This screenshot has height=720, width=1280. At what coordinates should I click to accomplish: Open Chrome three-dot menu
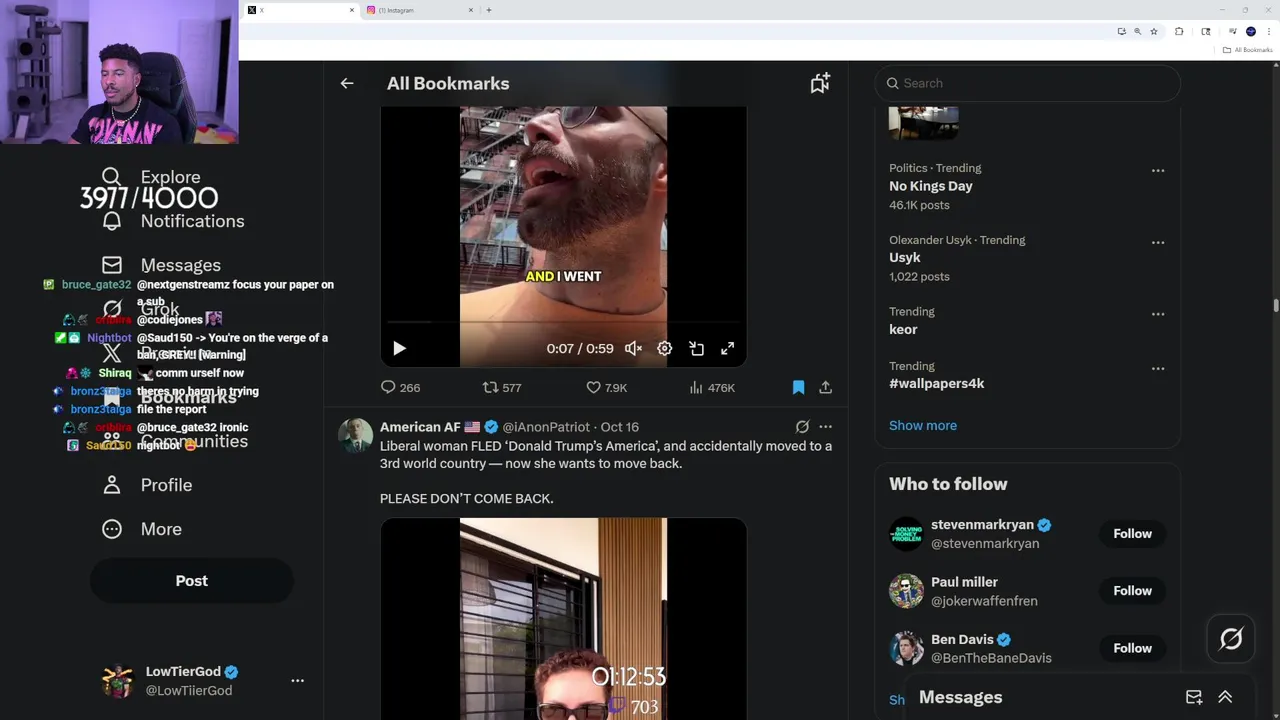click(1268, 31)
